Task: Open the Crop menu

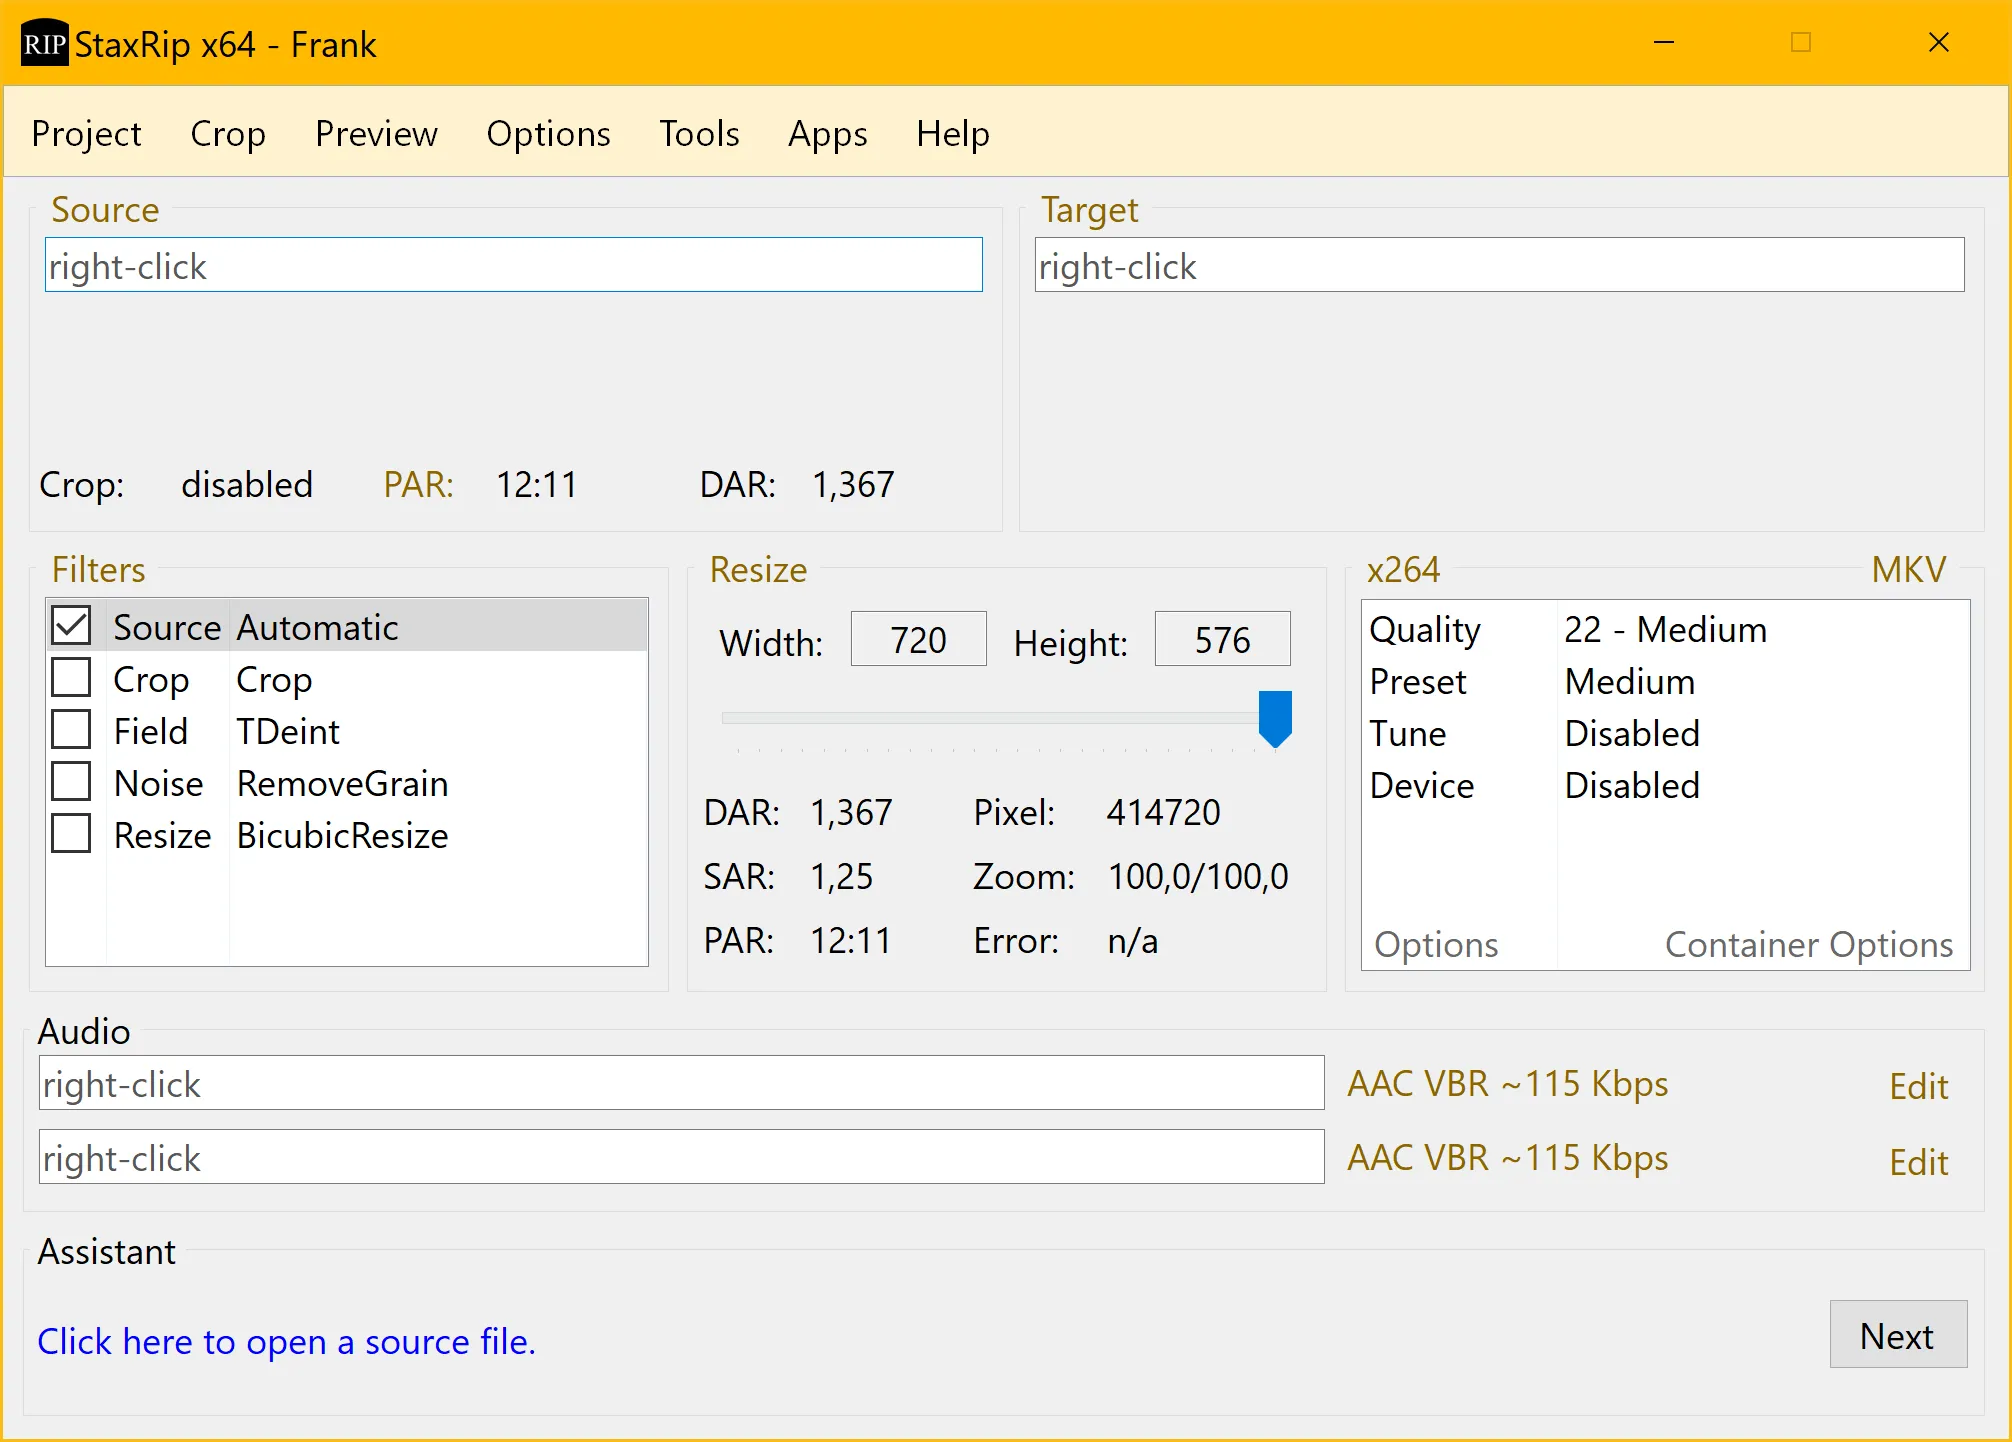Action: 228,133
